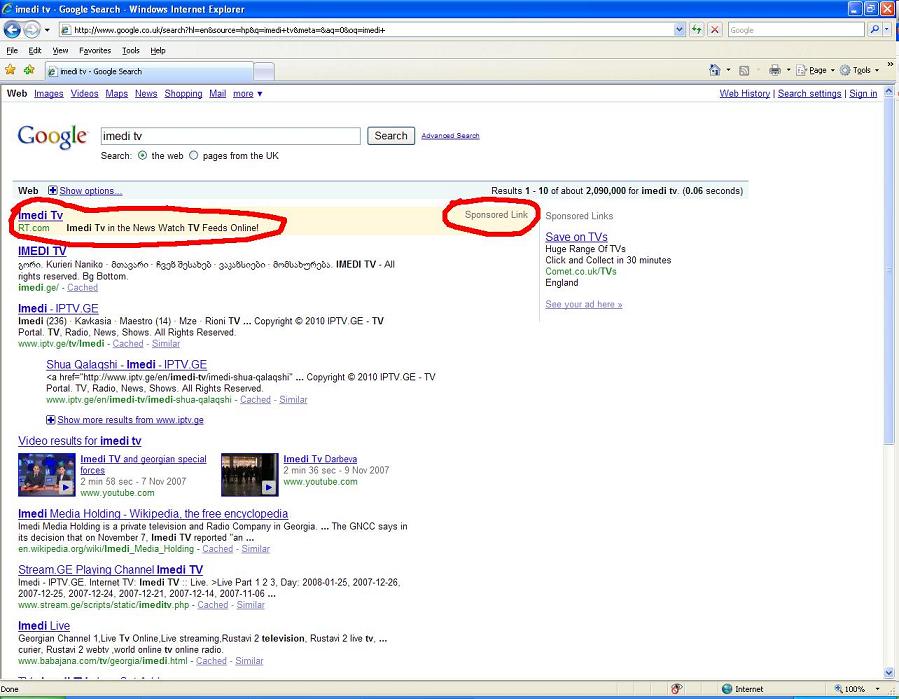Click the vertical scrollbar thumb
This screenshot has width=899, height=699.
click(x=889, y=270)
